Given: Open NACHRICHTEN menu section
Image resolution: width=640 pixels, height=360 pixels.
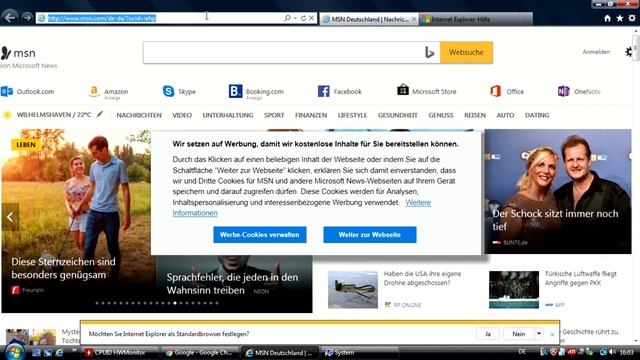Looking at the screenshot, I should coord(139,115).
